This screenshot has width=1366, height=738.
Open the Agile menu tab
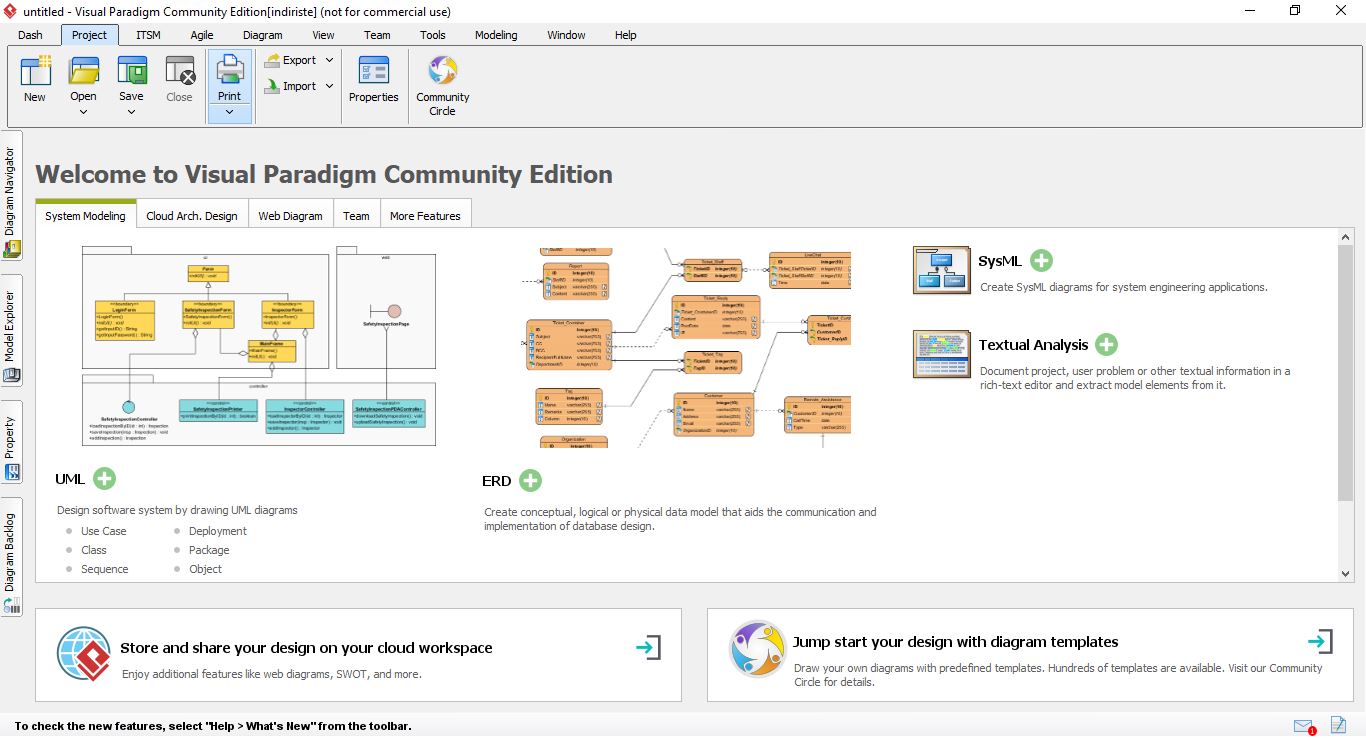pyautogui.click(x=202, y=35)
